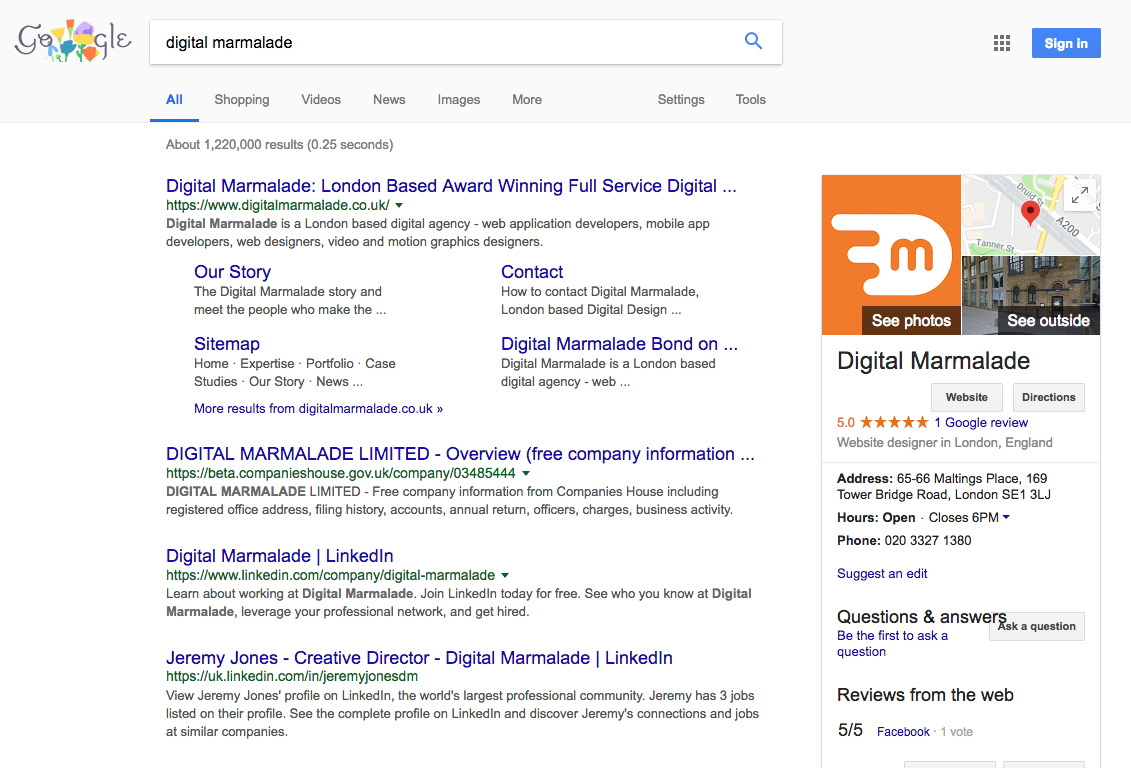Open dropdown arrow beside Companies House URL
The image size is (1131, 768).
click(526, 473)
